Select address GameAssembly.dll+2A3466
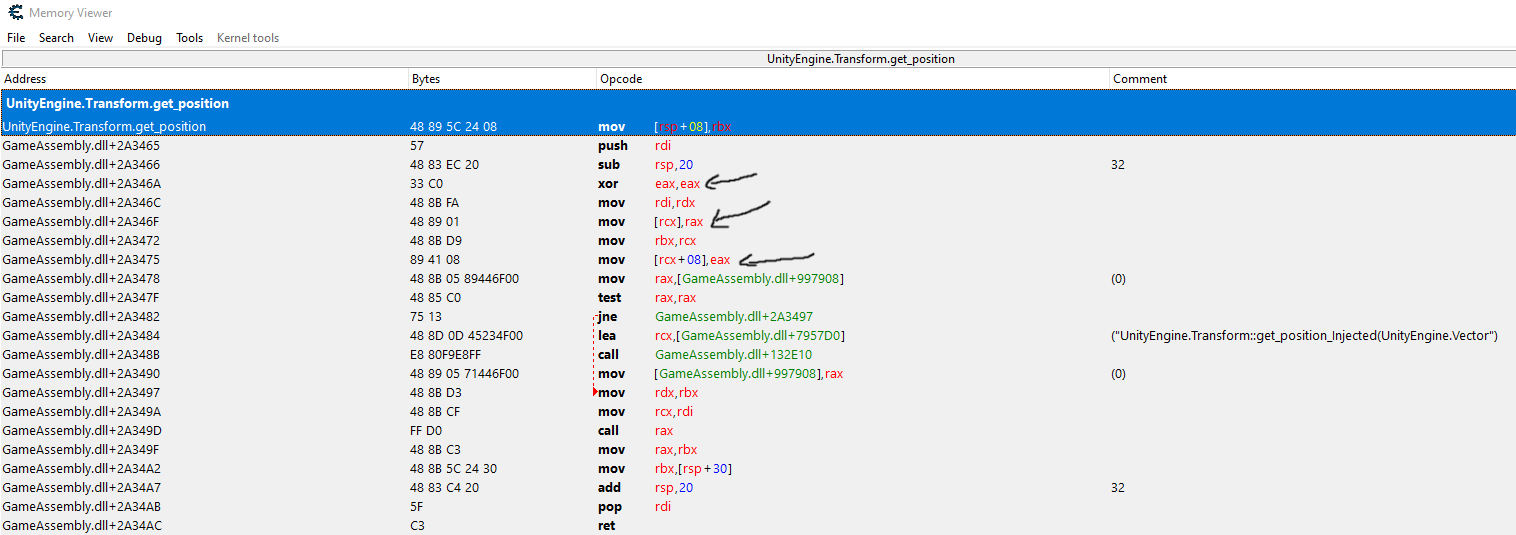Image resolution: width=1516 pixels, height=535 pixels. pyautogui.click(x=81, y=165)
